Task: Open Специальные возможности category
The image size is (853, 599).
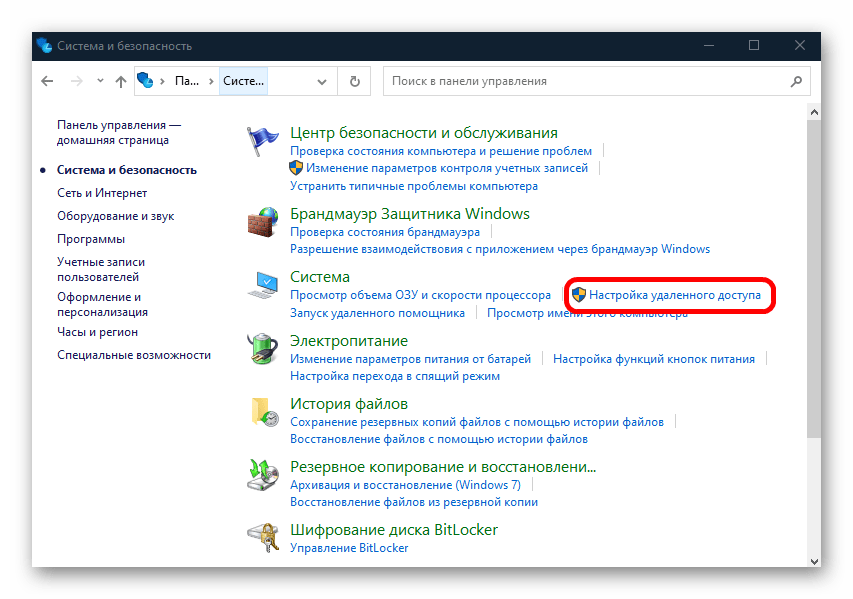Action: click(x=134, y=355)
